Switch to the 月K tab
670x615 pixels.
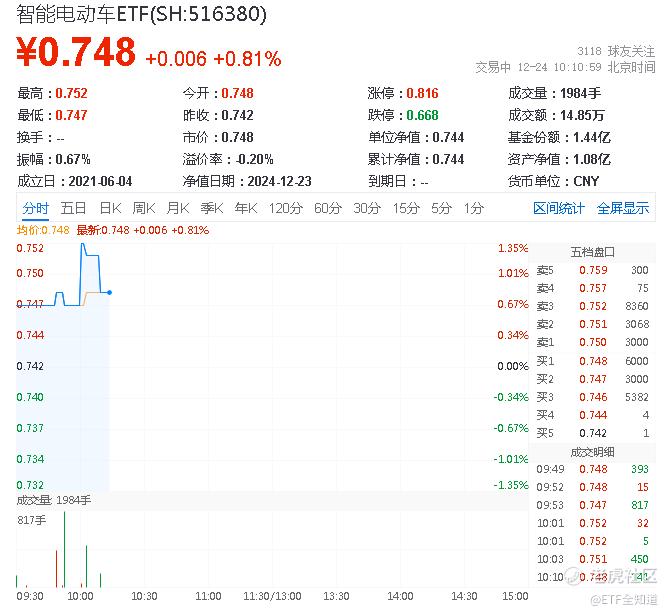178,208
